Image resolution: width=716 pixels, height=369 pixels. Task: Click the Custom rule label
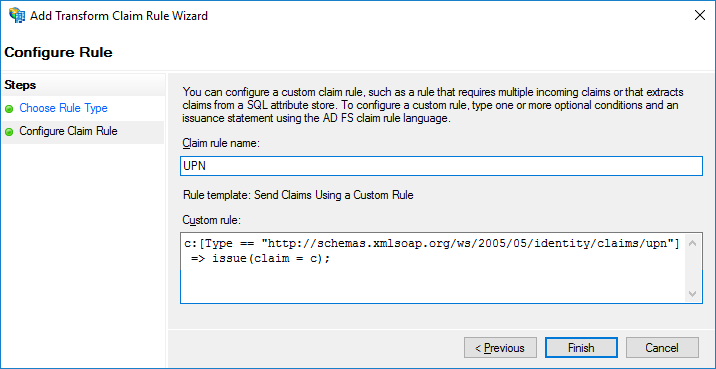pyautogui.click(x=211, y=220)
